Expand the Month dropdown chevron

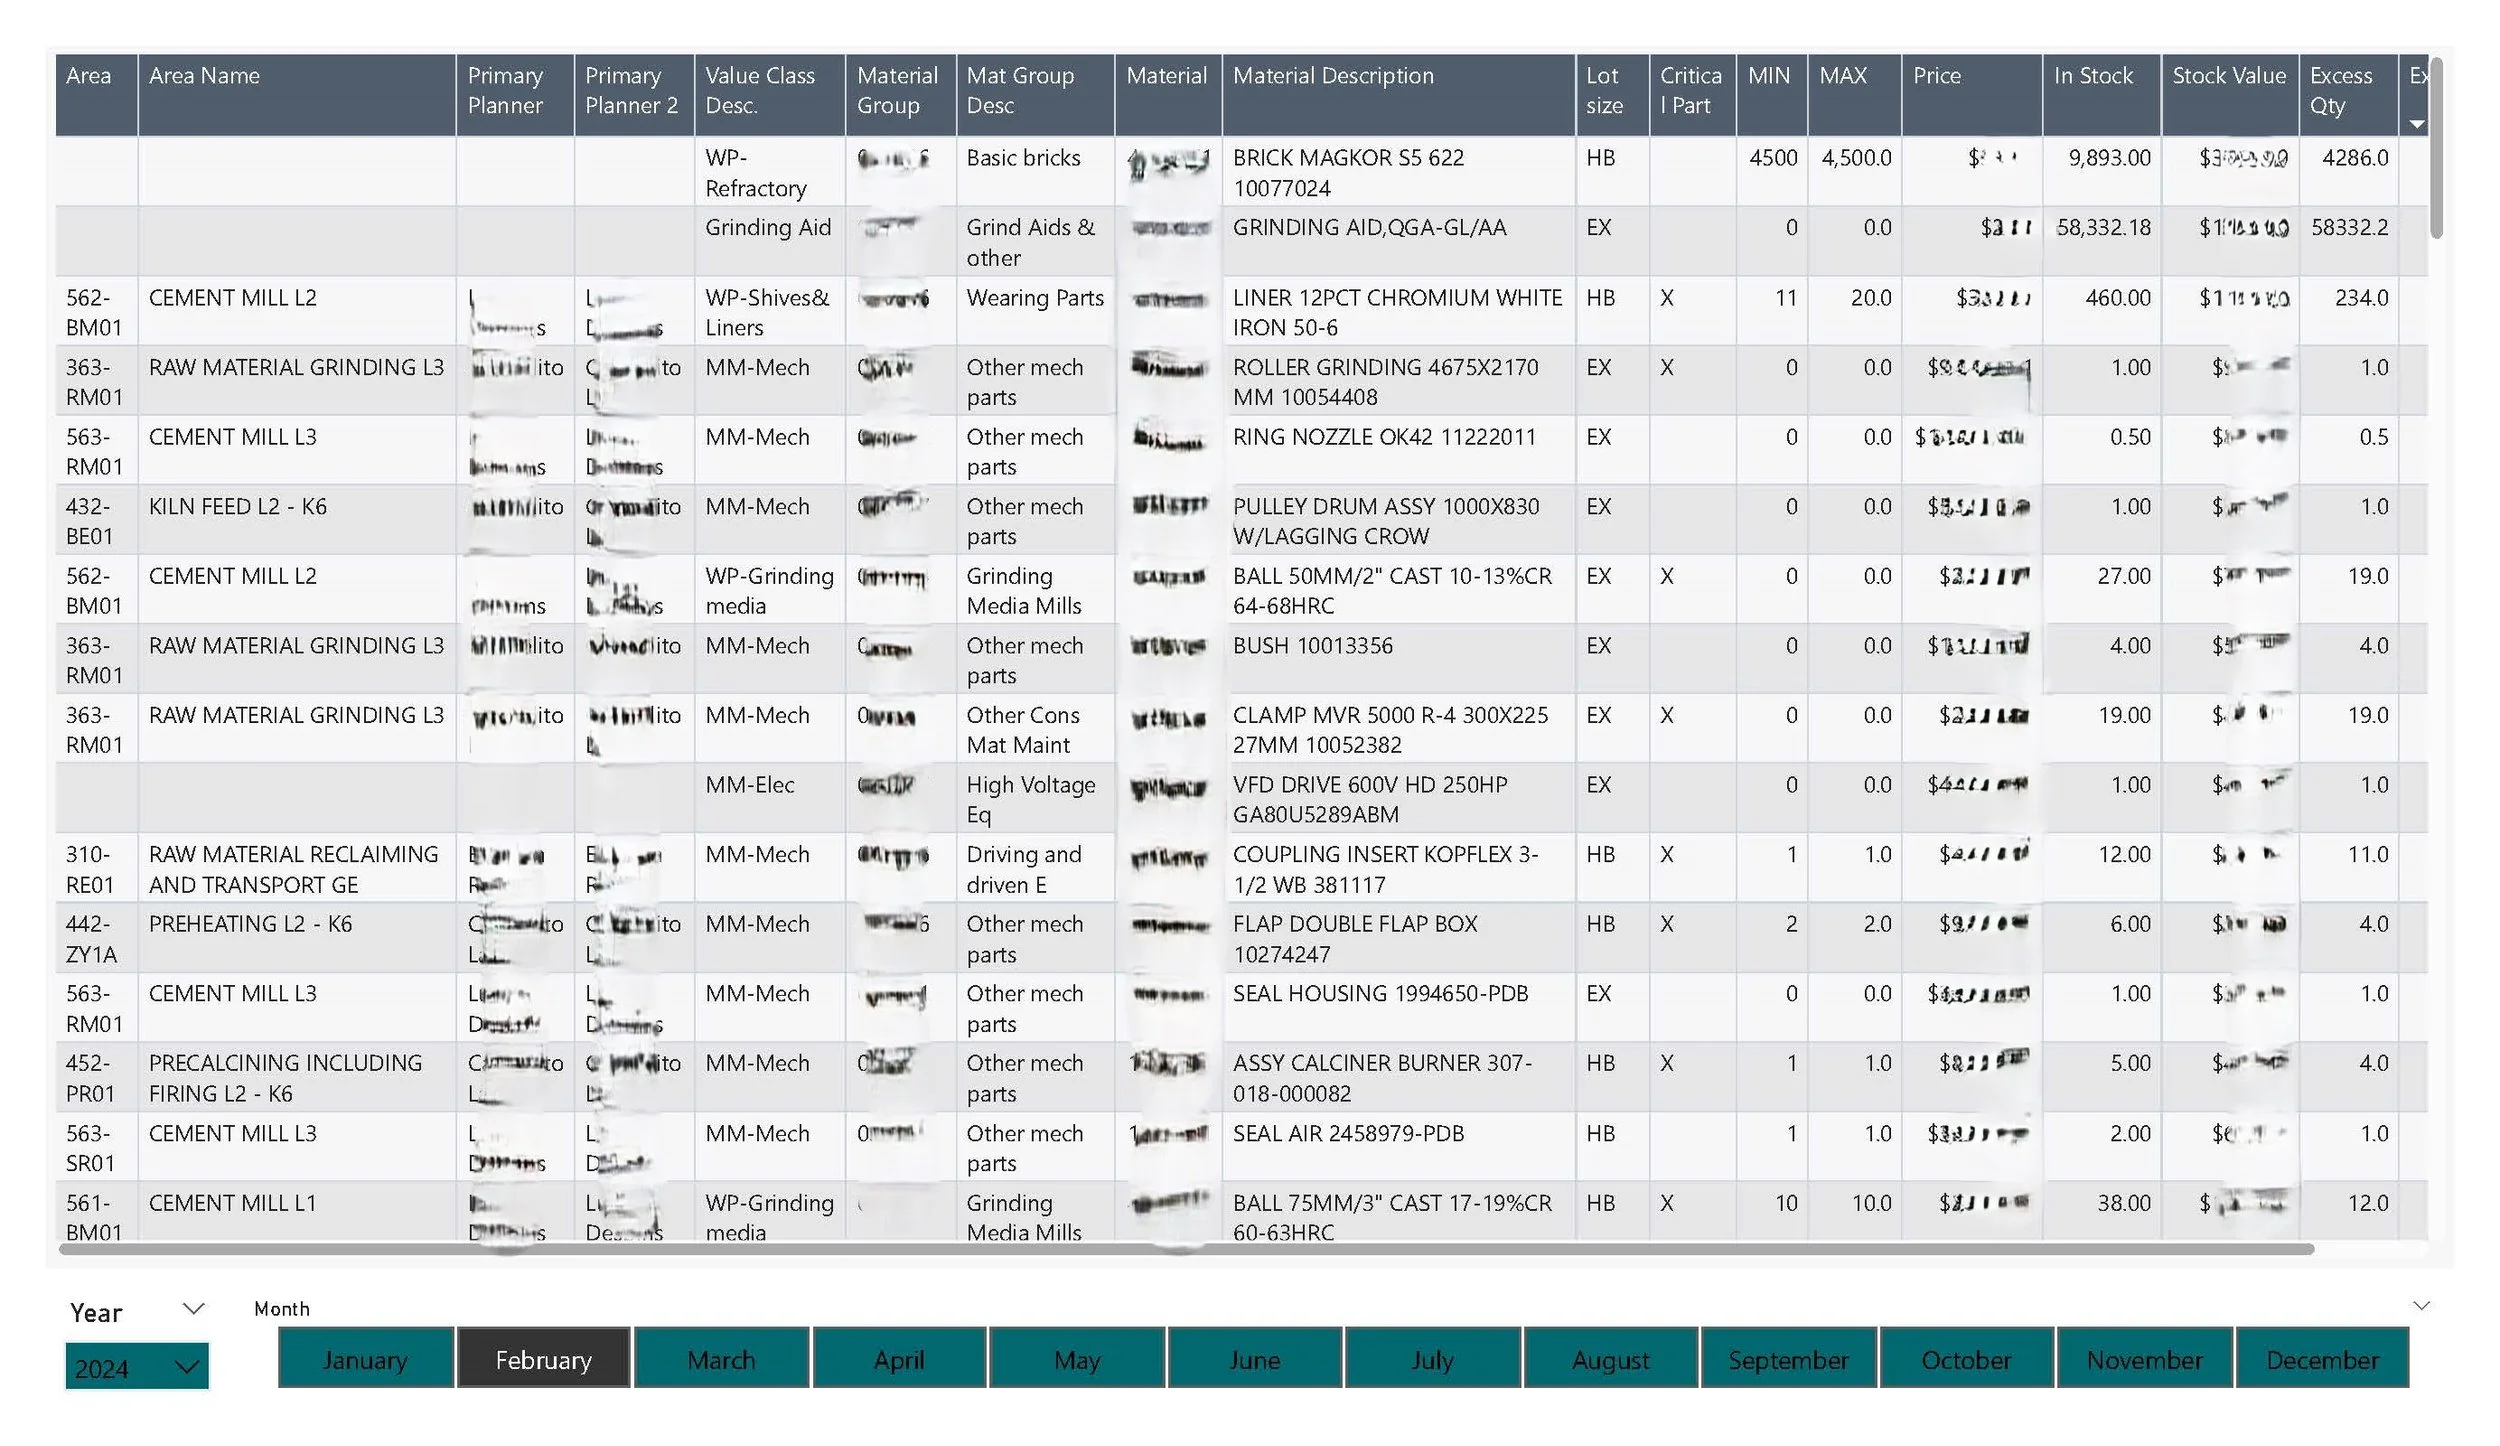(2421, 1305)
